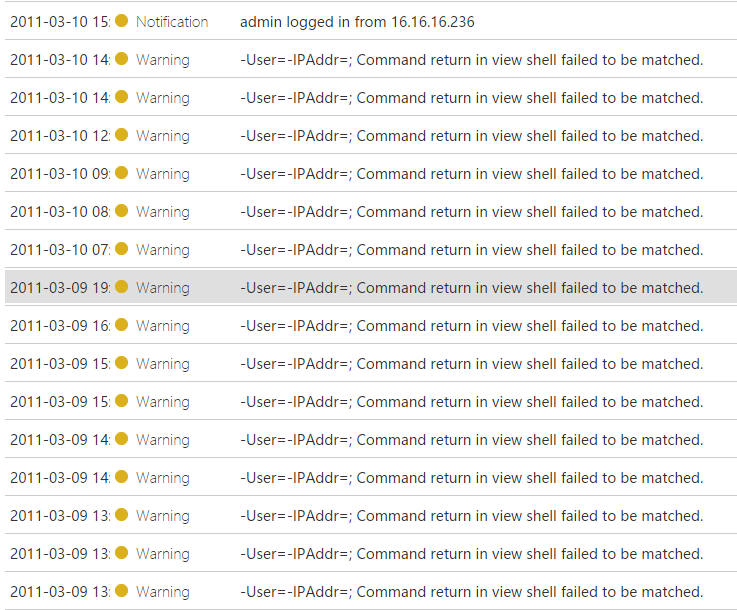Select the timestamp '2011-03-10 08:'
737x610 pixels.
[60, 212]
